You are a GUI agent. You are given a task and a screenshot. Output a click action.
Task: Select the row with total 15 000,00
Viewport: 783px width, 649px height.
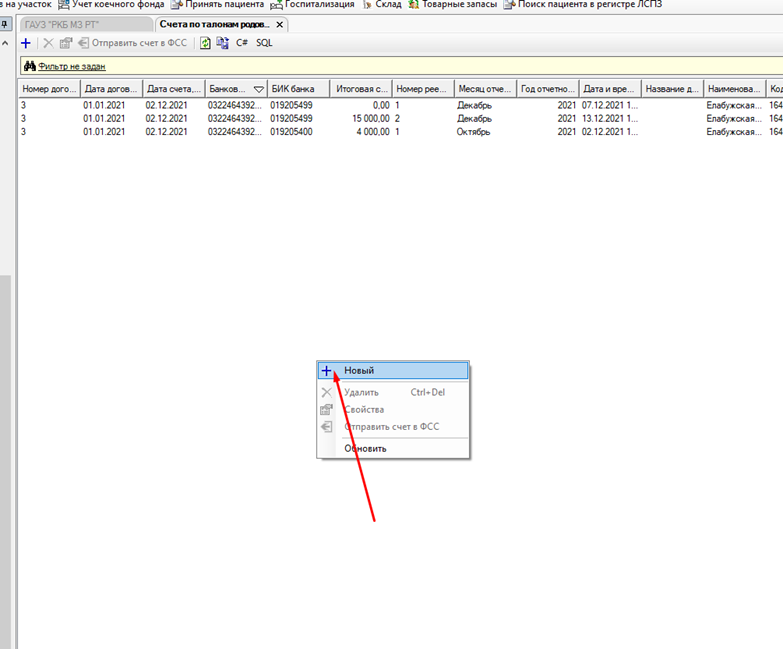pyautogui.click(x=400, y=119)
